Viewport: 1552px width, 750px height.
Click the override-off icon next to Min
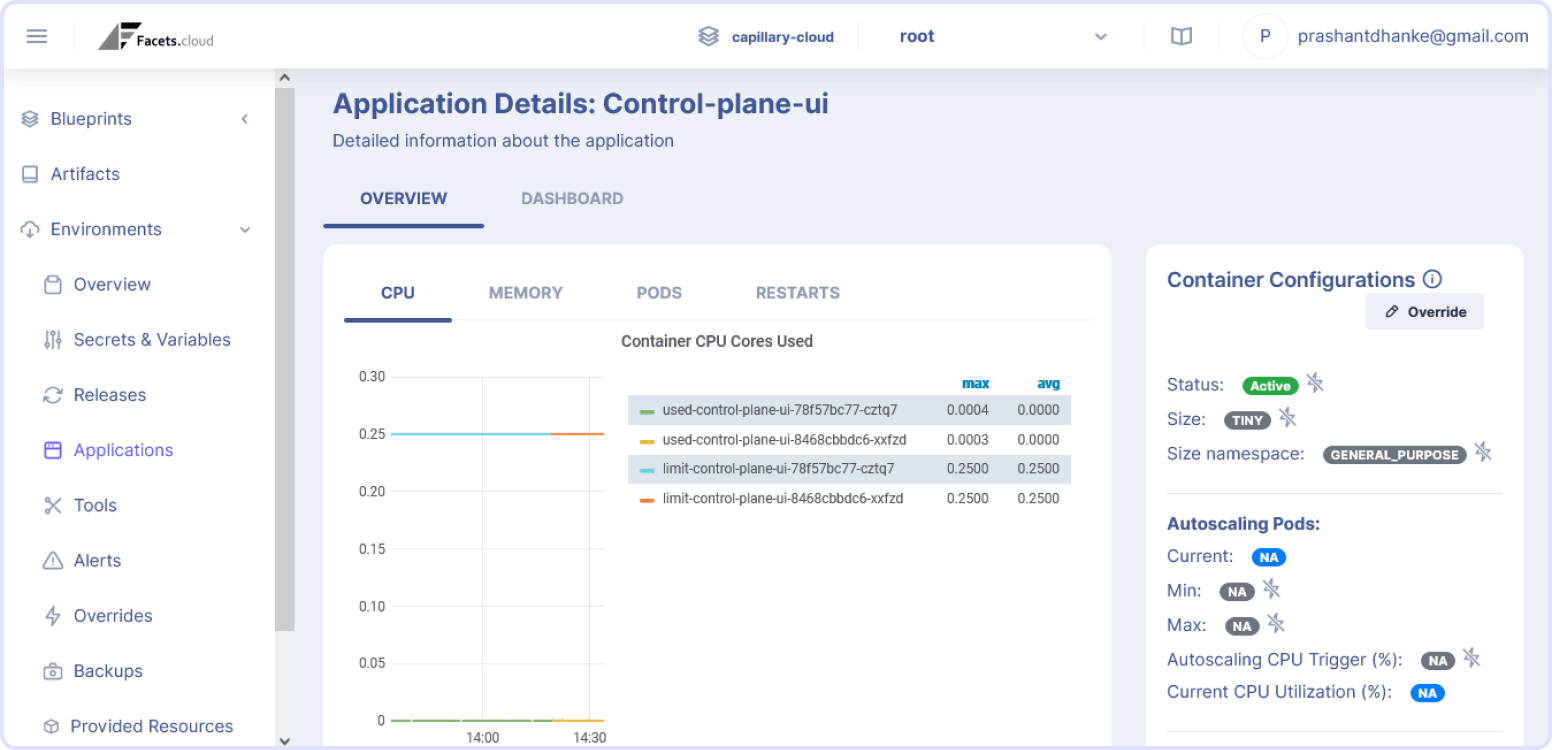click(1270, 589)
